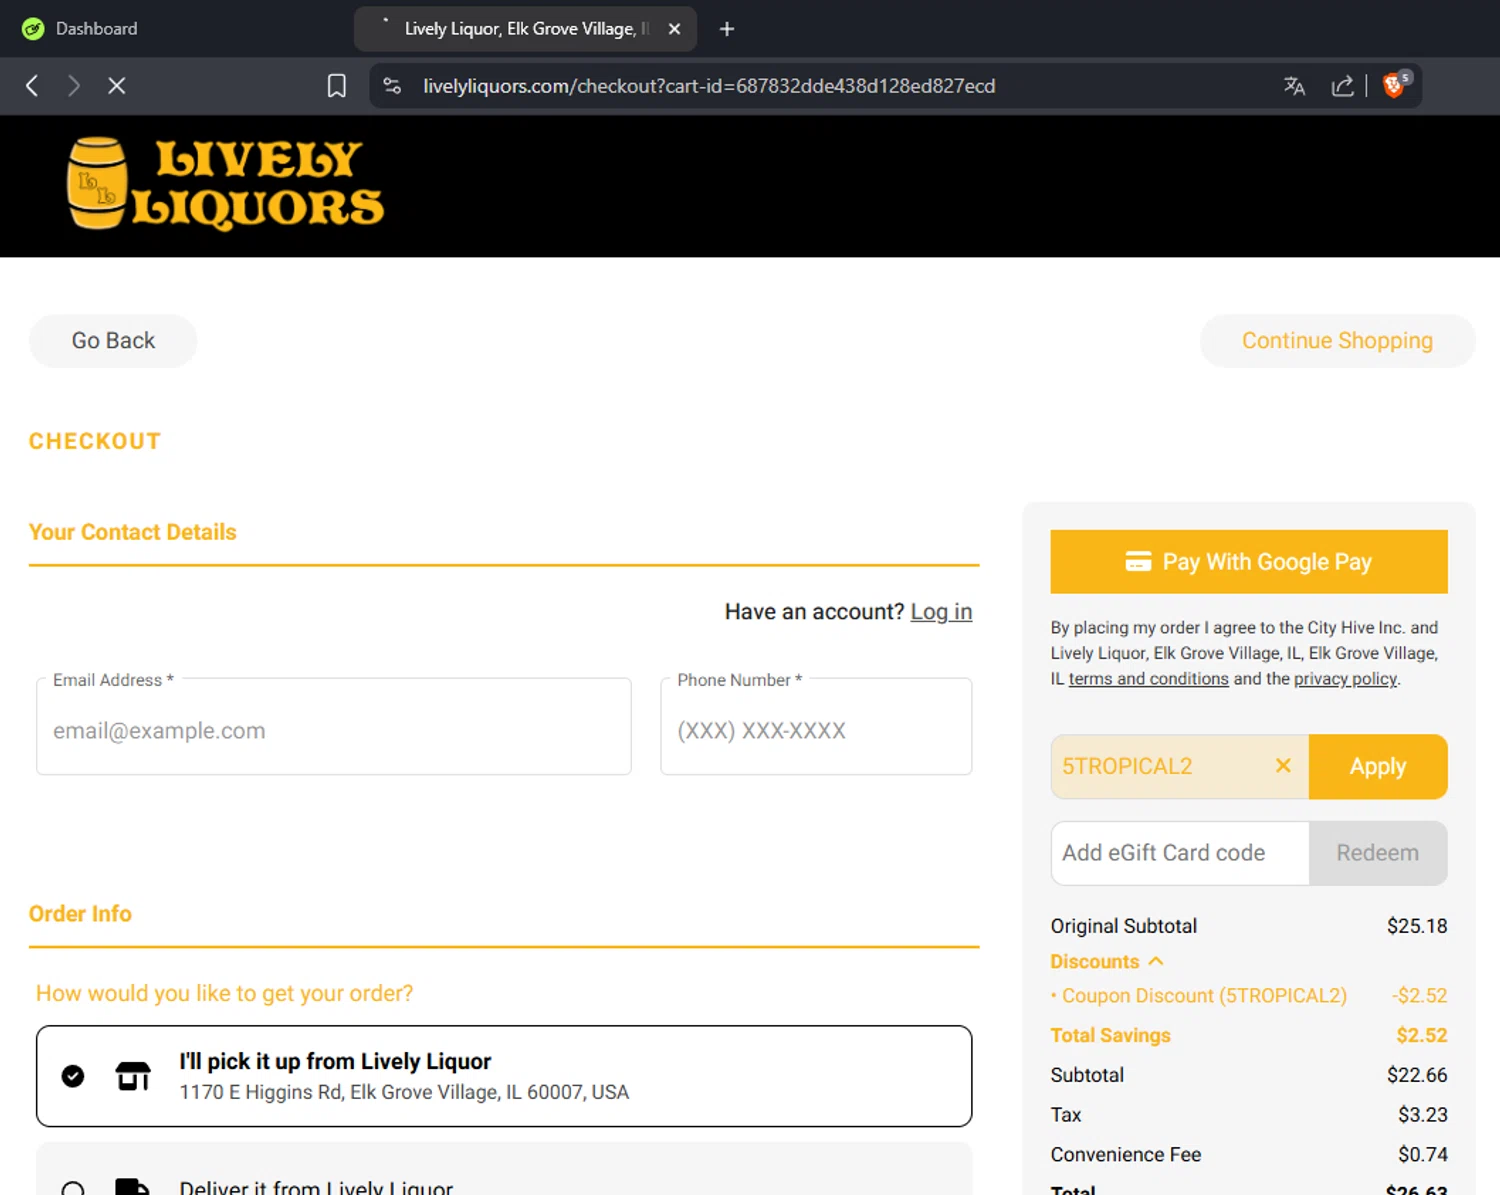Open a new browser tab

tap(727, 29)
